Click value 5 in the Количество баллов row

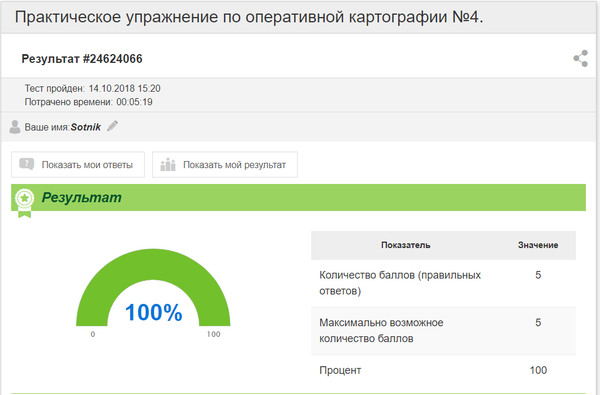point(538,275)
